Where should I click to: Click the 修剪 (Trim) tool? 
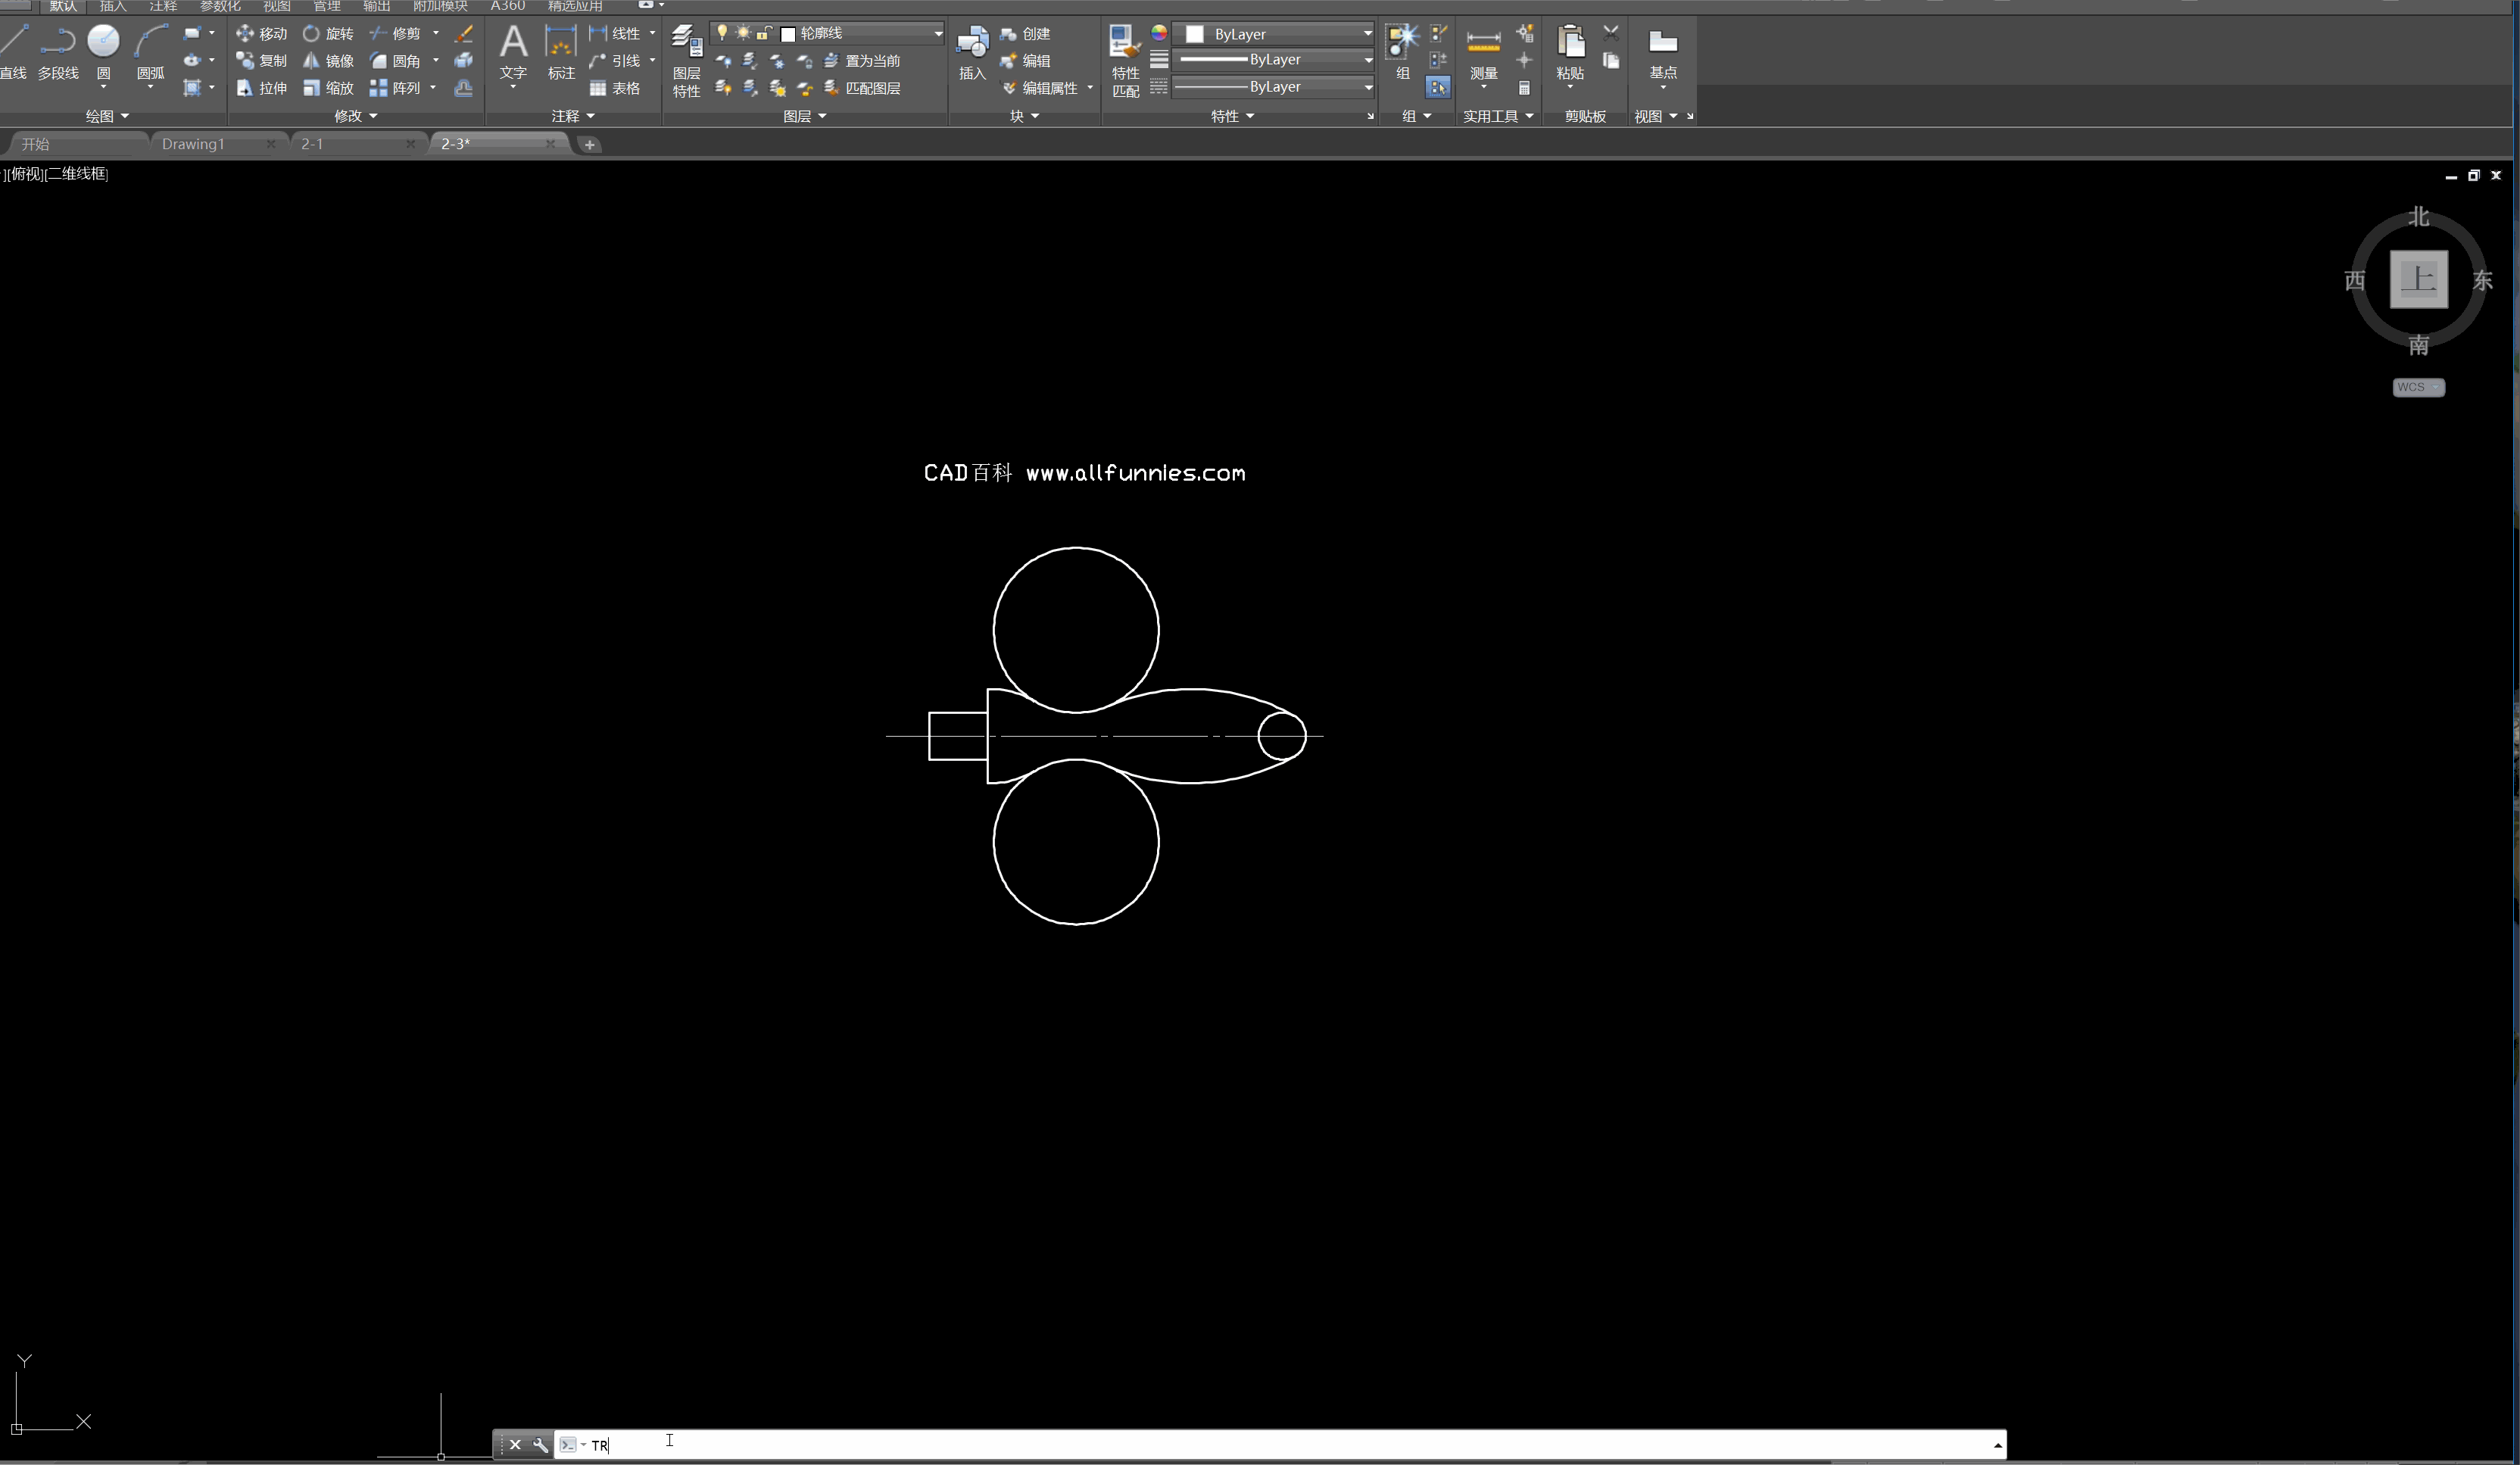(396, 33)
